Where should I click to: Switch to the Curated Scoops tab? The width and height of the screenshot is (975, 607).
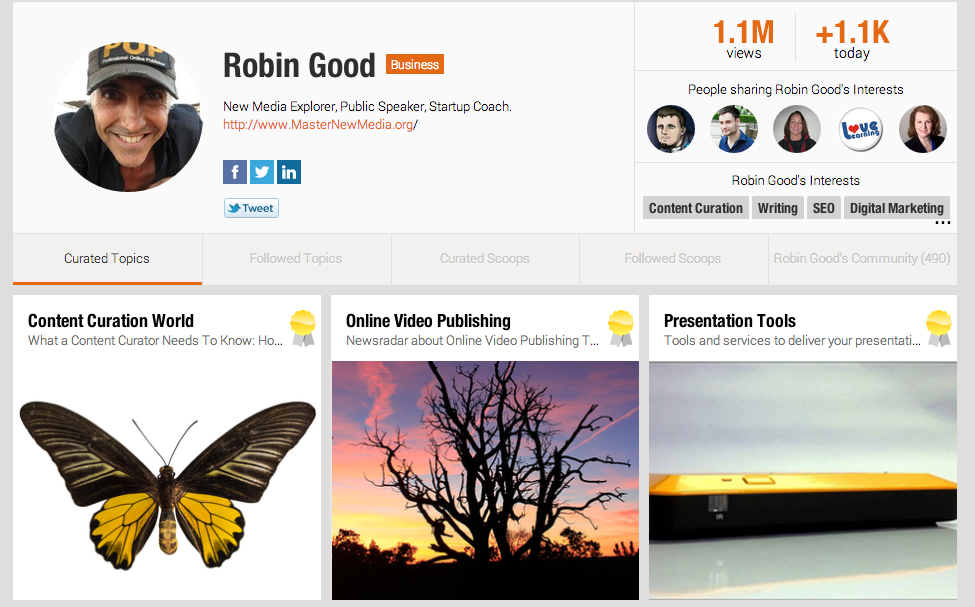coord(485,259)
